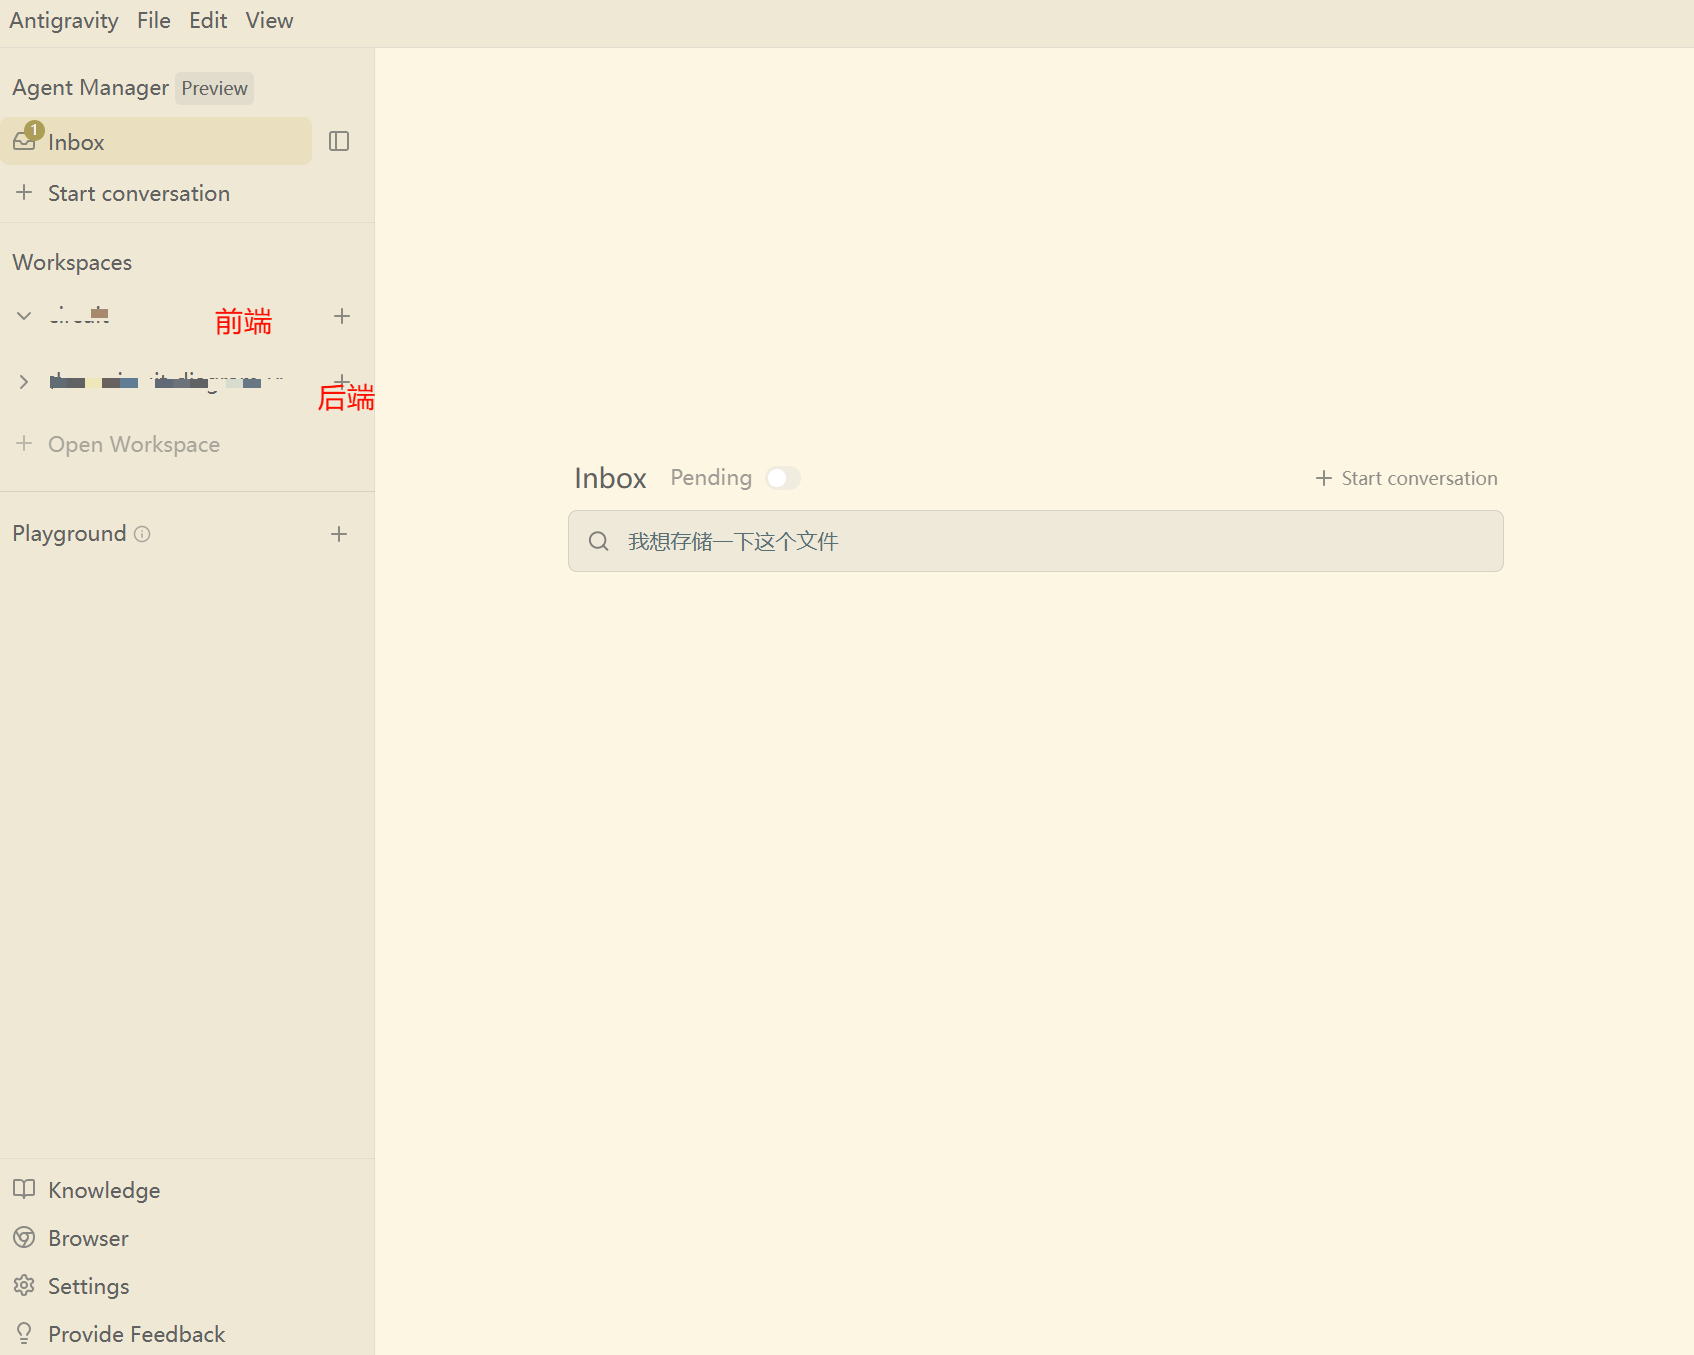Image resolution: width=1694 pixels, height=1355 pixels.
Task: Open the View menu
Action: tap(270, 20)
